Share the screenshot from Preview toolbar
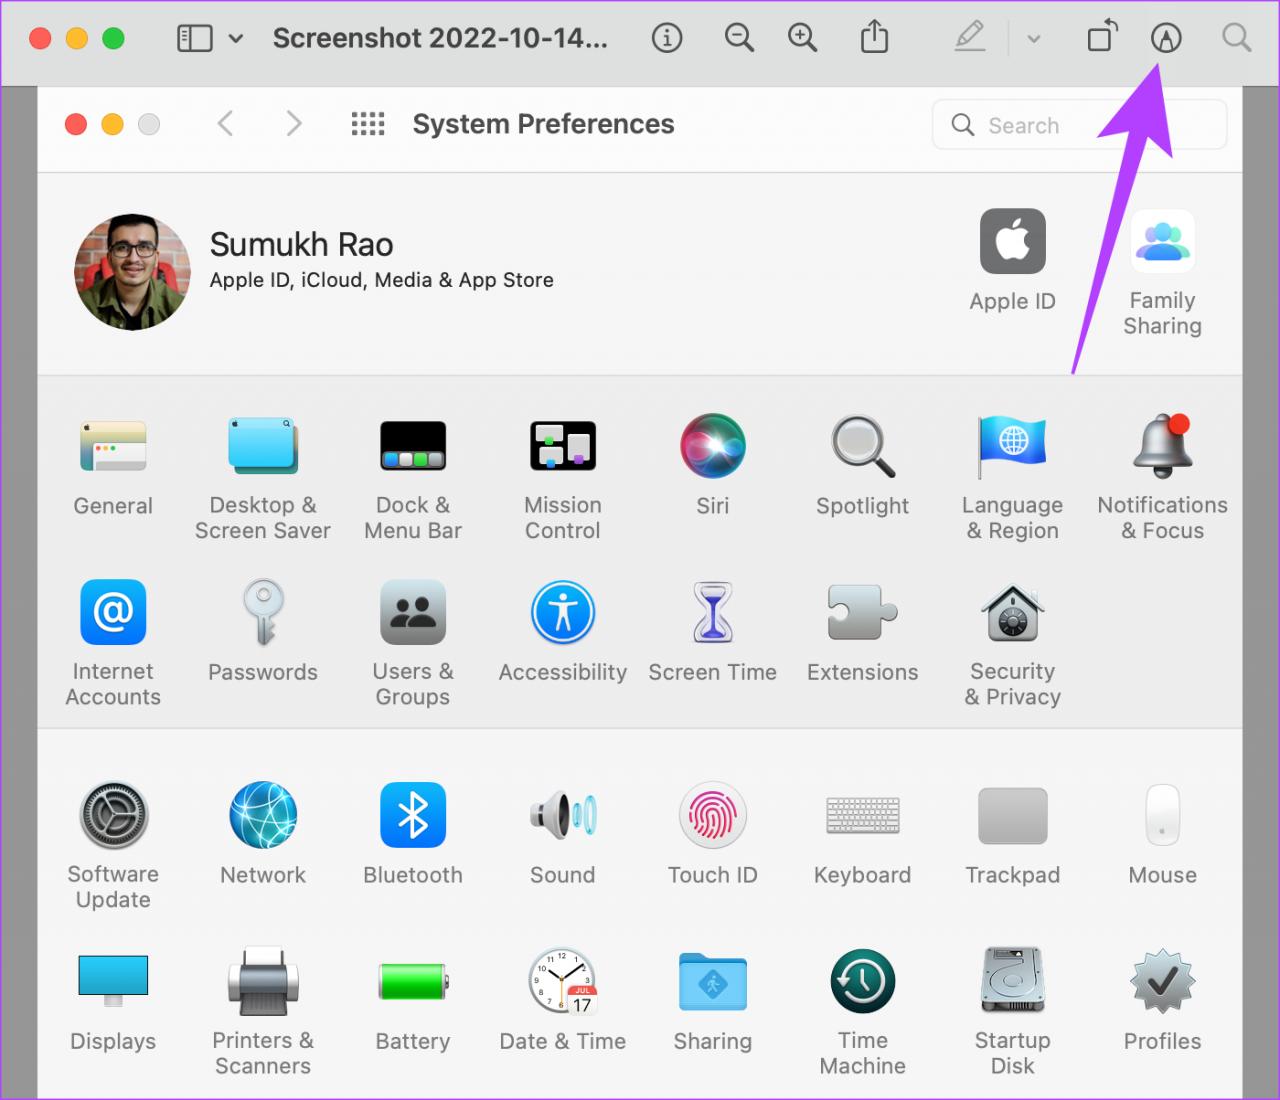The width and height of the screenshot is (1280, 1100). tap(875, 37)
